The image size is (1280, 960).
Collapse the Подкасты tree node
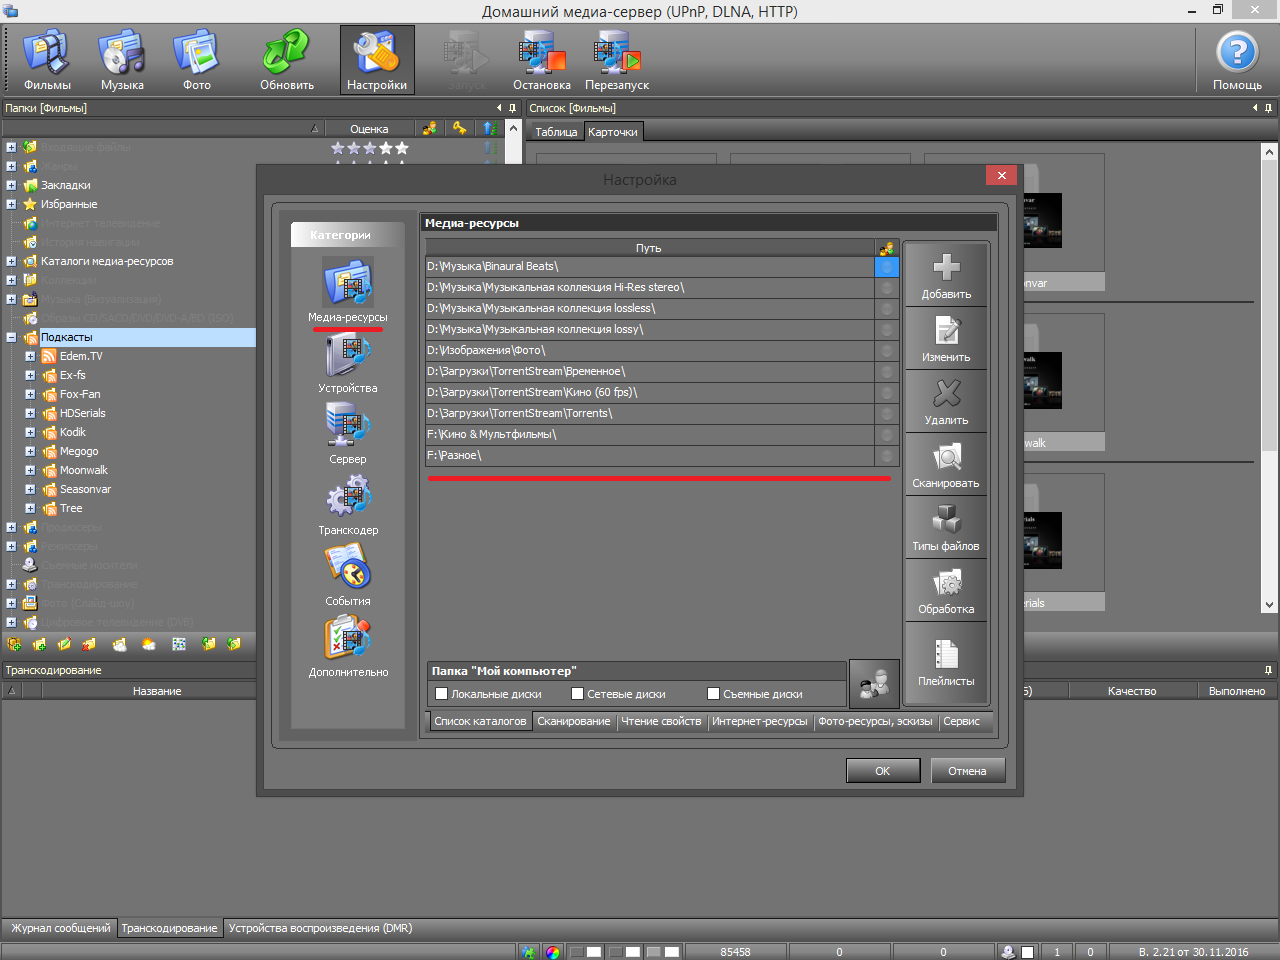click(11, 338)
